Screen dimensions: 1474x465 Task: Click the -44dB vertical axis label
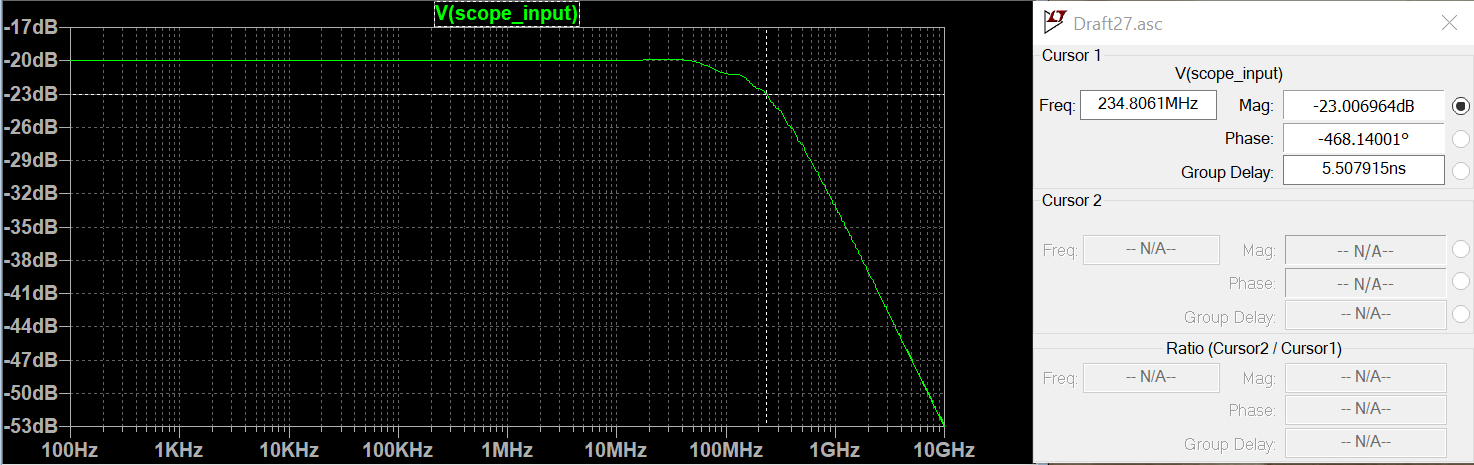tap(30, 326)
